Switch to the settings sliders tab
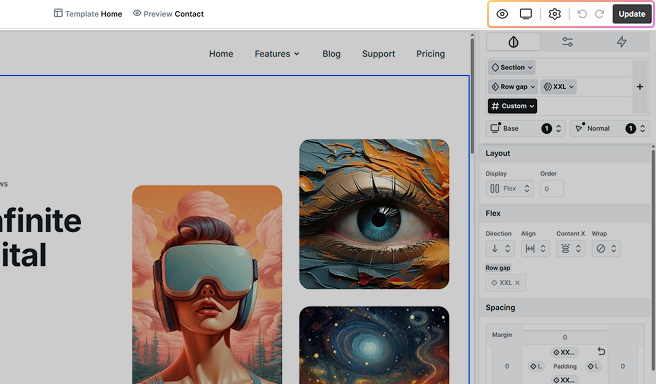 click(x=567, y=42)
